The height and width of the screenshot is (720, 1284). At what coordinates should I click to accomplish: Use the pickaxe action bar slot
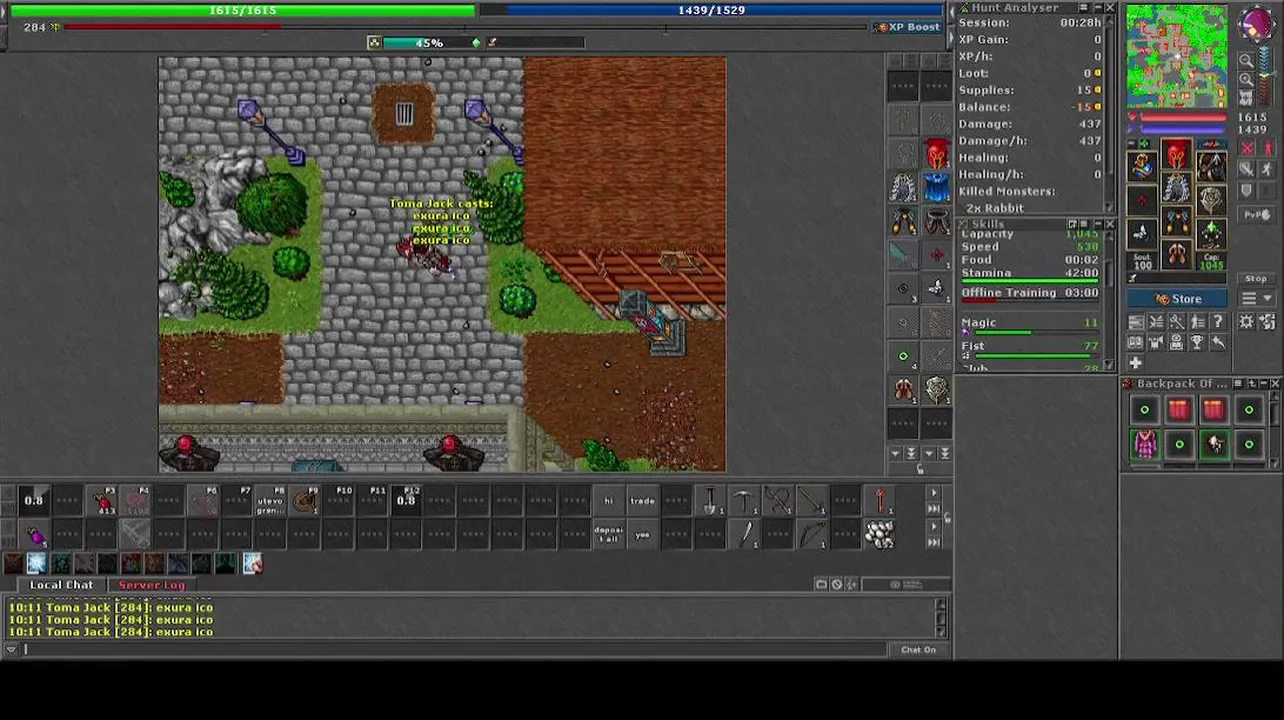(744, 501)
